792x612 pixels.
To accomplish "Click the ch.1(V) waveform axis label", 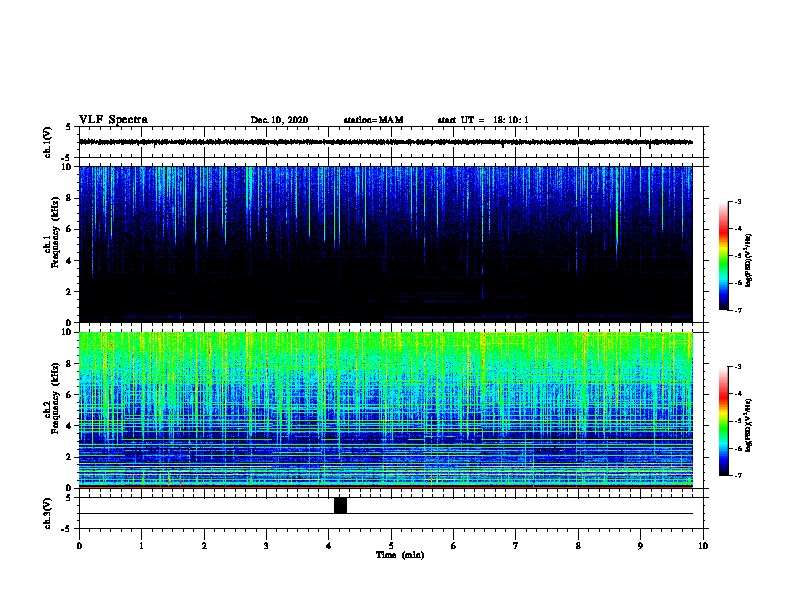I will point(47,142).
